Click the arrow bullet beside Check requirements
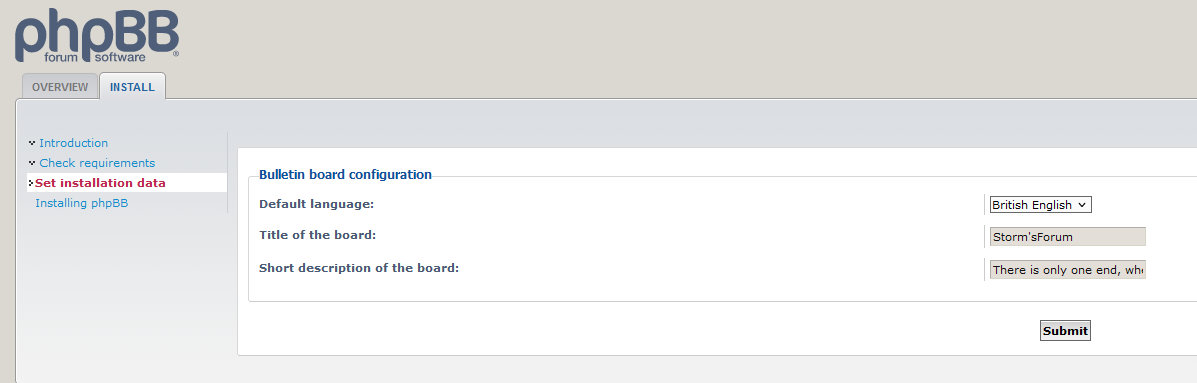 point(32,163)
